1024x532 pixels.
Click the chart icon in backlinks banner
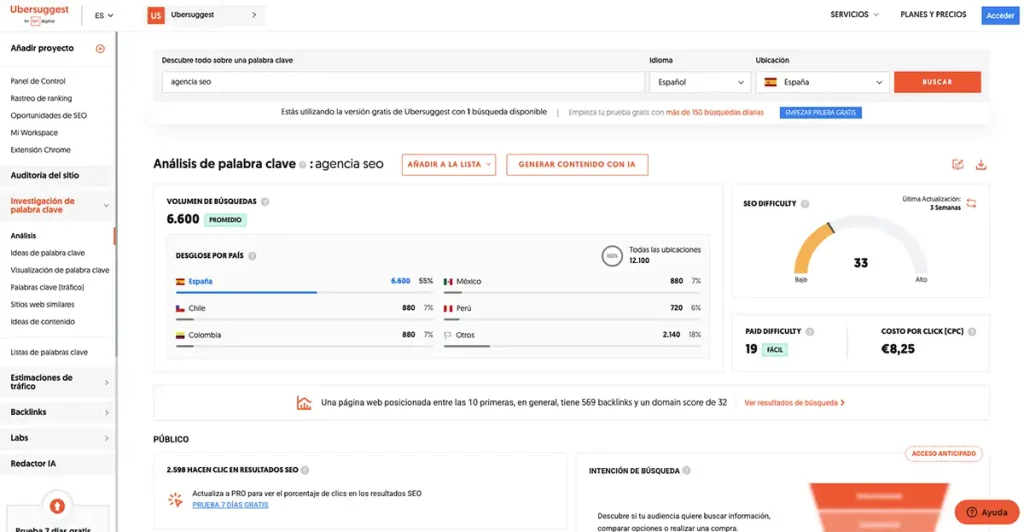tap(304, 403)
